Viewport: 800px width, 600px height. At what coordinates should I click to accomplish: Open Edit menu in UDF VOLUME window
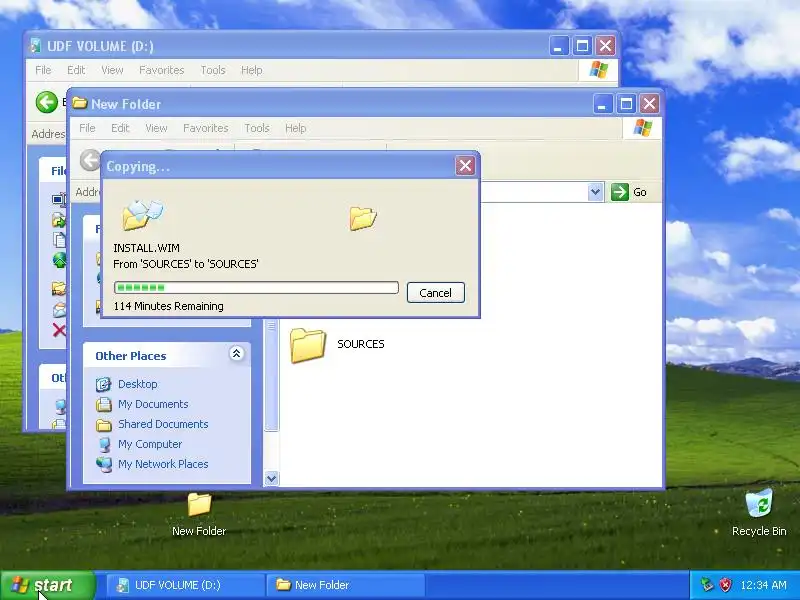coord(76,70)
